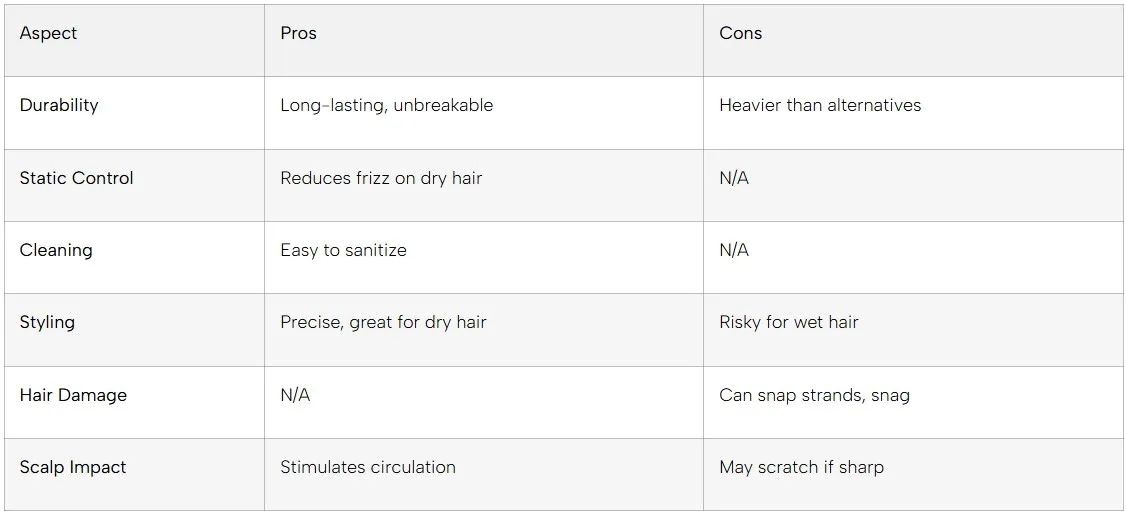Select the Durability row label
The width and height of the screenshot is (1126, 513).
click(59, 105)
